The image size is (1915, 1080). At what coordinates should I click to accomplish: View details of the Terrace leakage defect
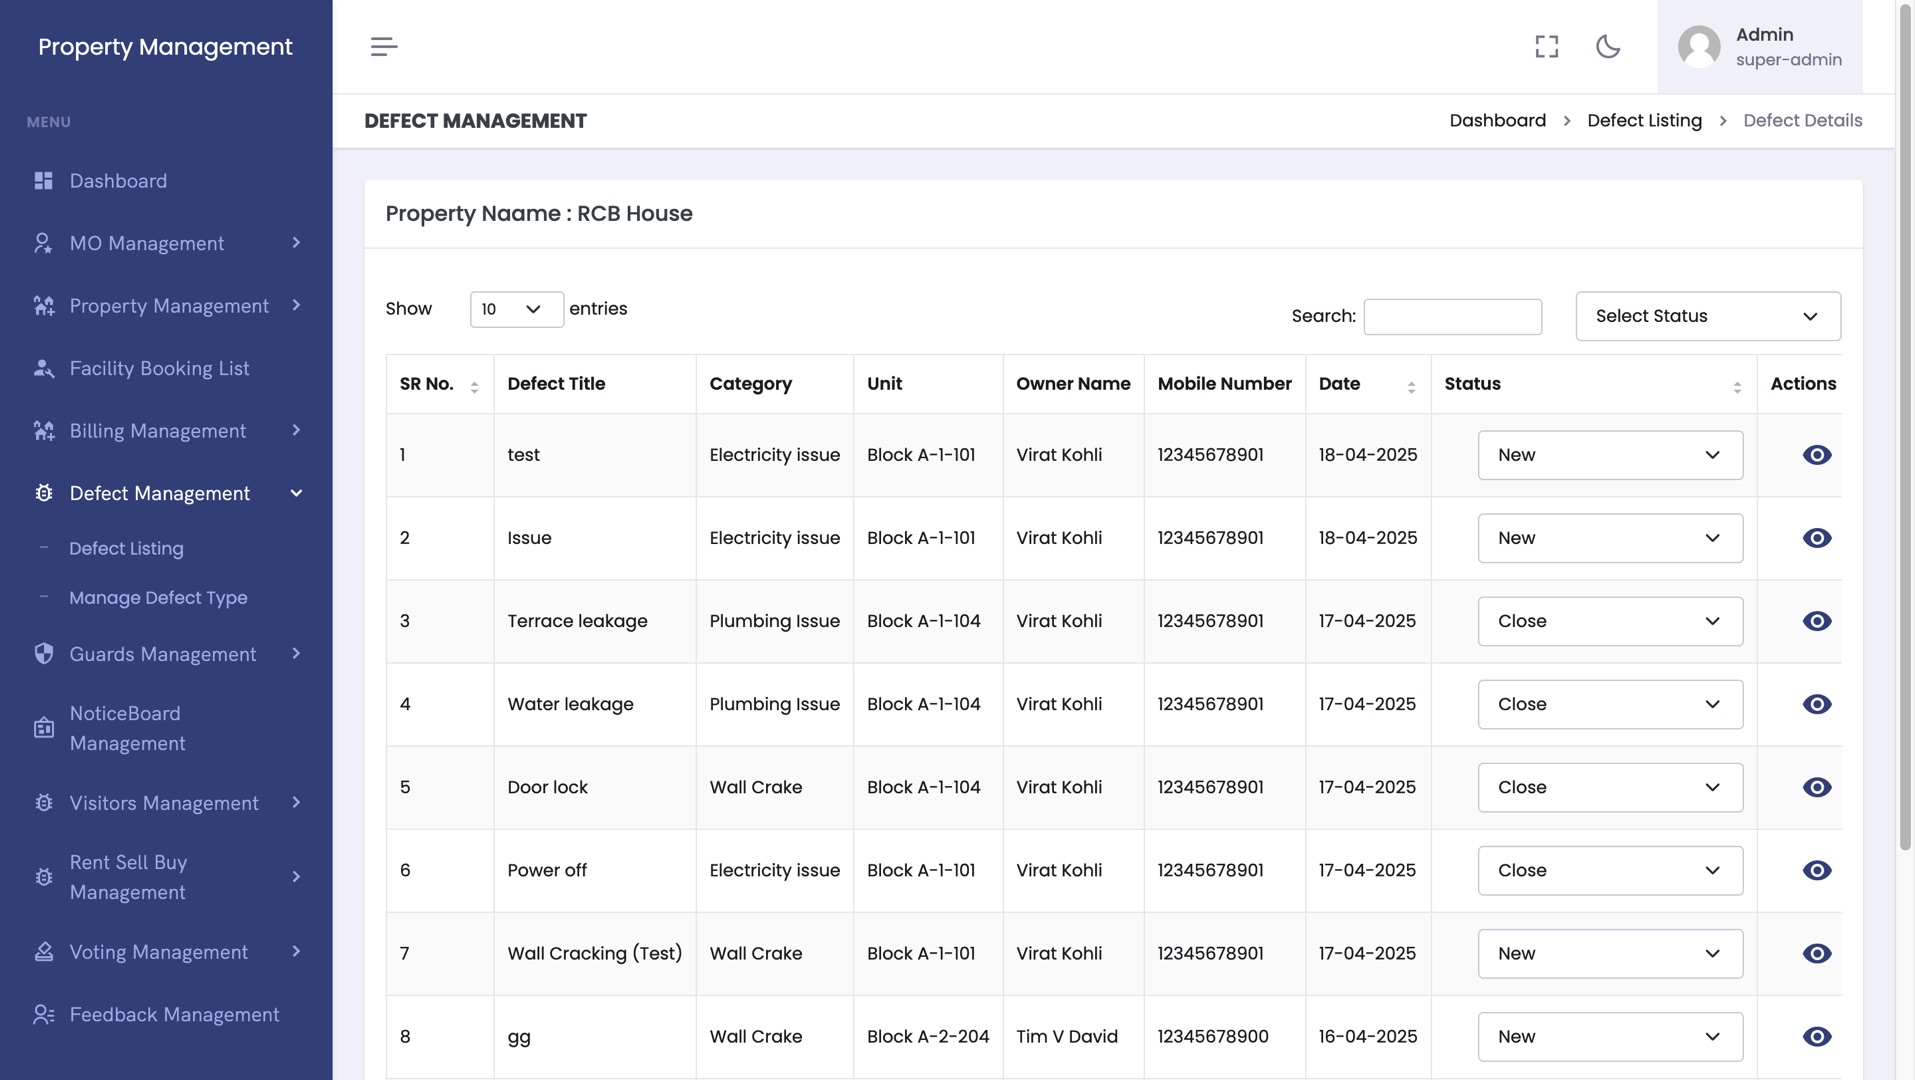point(1816,621)
